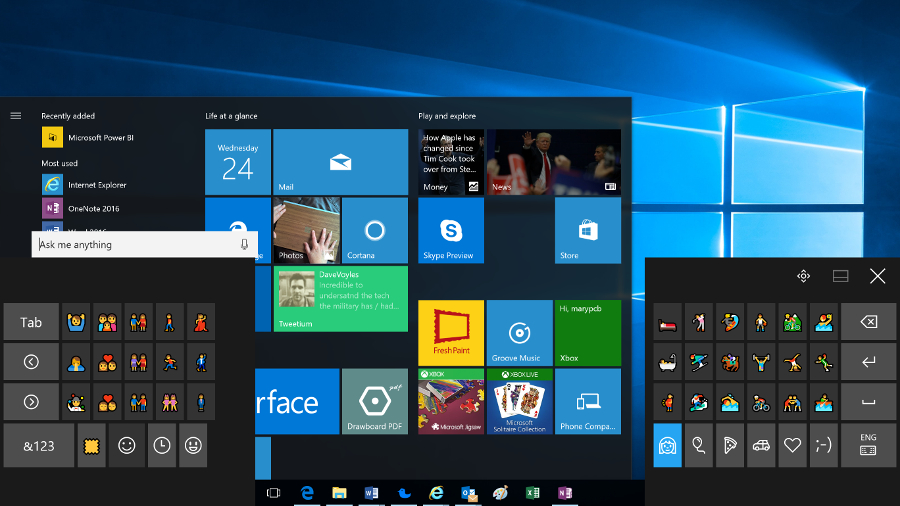Insert the cyclist emoji
This screenshot has width=900, height=506.
click(x=761, y=402)
